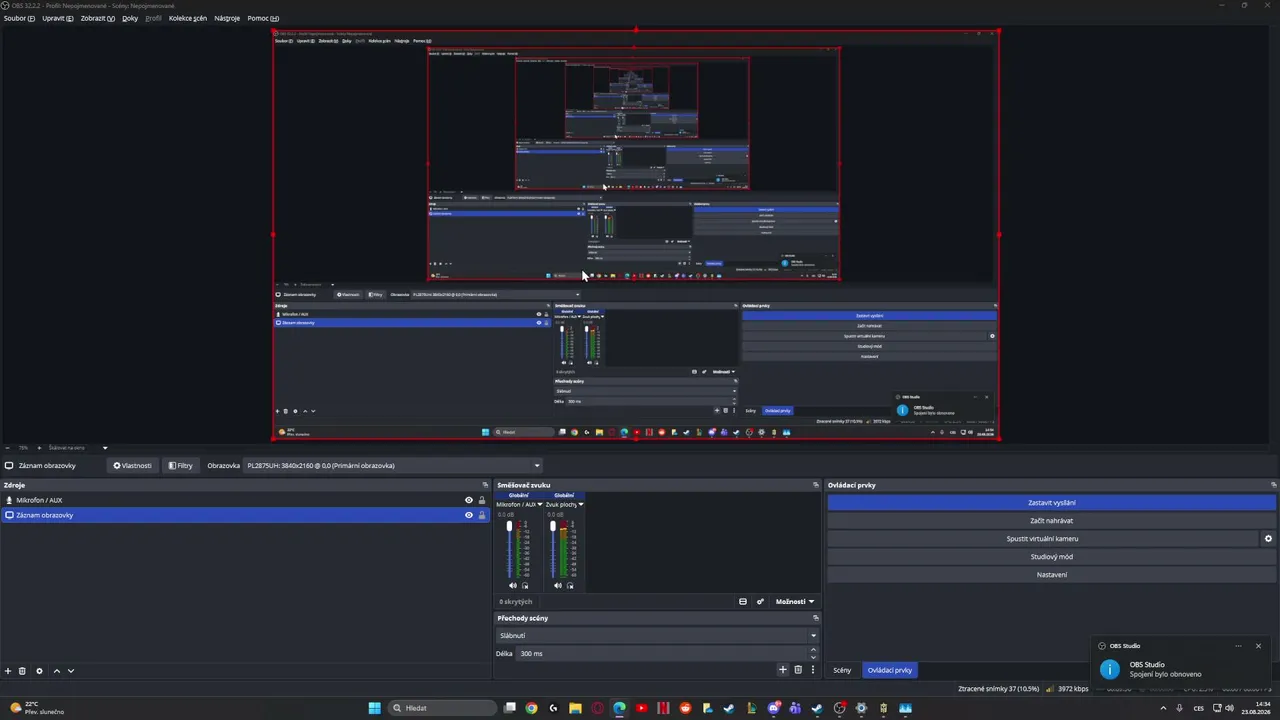Undock the Přechody scény panel

[x=815, y=618]
